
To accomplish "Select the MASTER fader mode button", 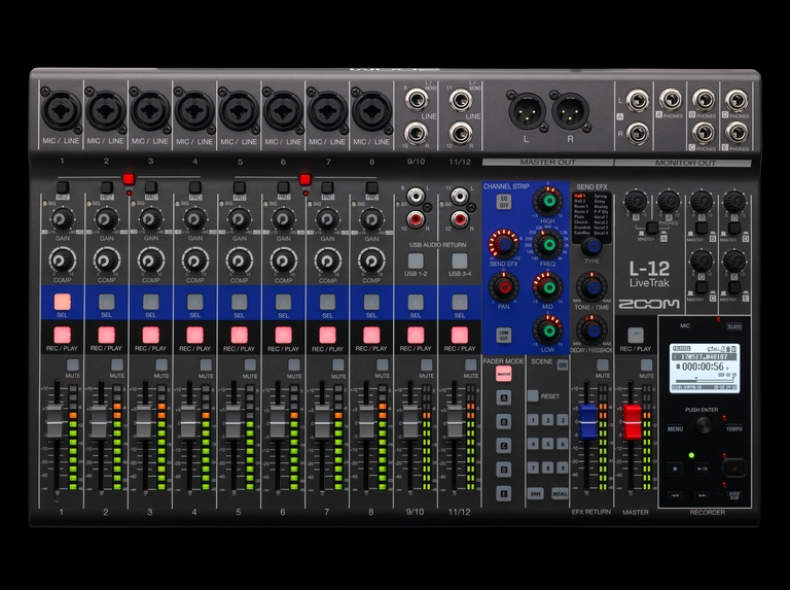I will pyautogui.click(x=503, y=374).
